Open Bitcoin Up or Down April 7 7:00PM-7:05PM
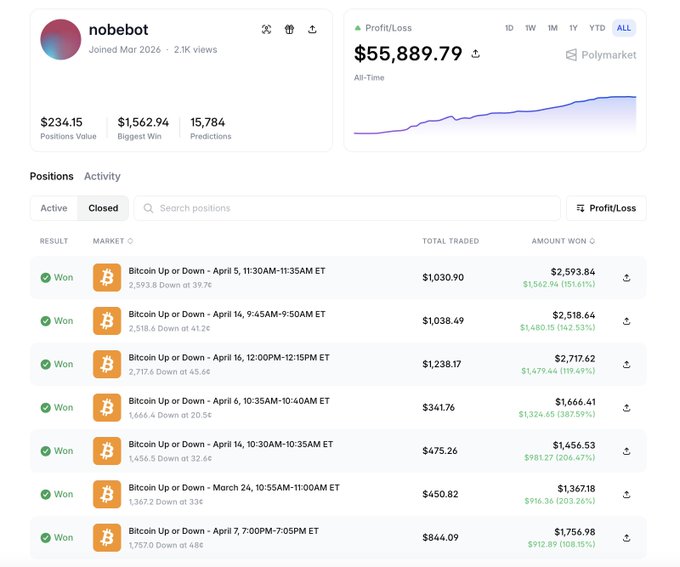Viewport: 680px width, 567px height. (224, 531)
